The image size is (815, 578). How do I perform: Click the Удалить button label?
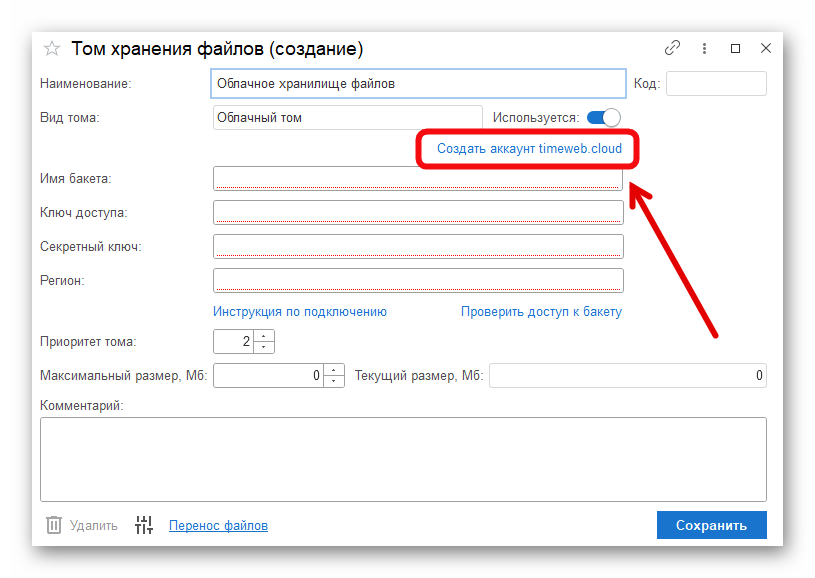pyautogui.click(x=94, y=526)
